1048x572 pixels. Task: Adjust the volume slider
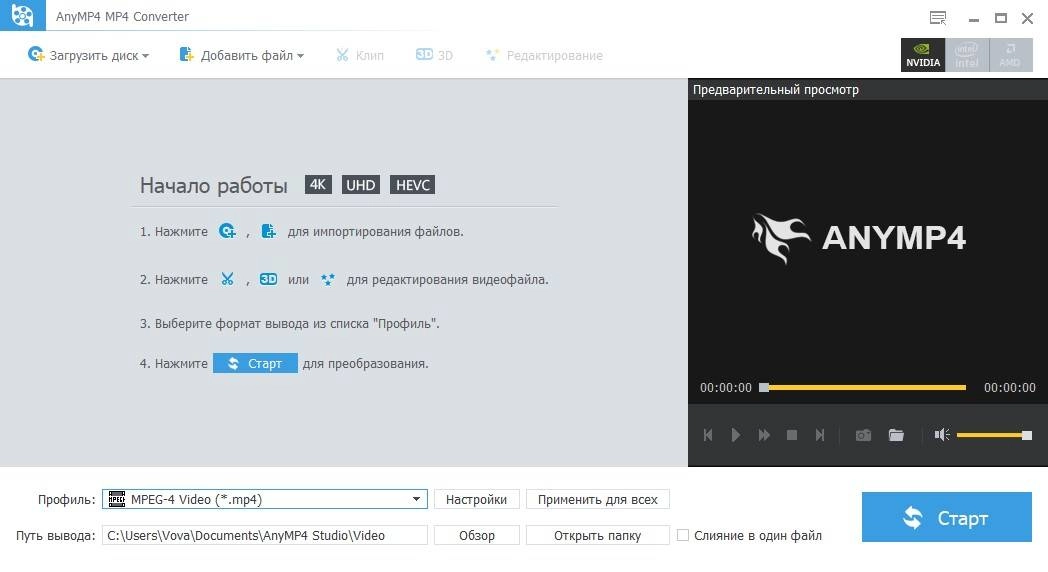[994, 435]
